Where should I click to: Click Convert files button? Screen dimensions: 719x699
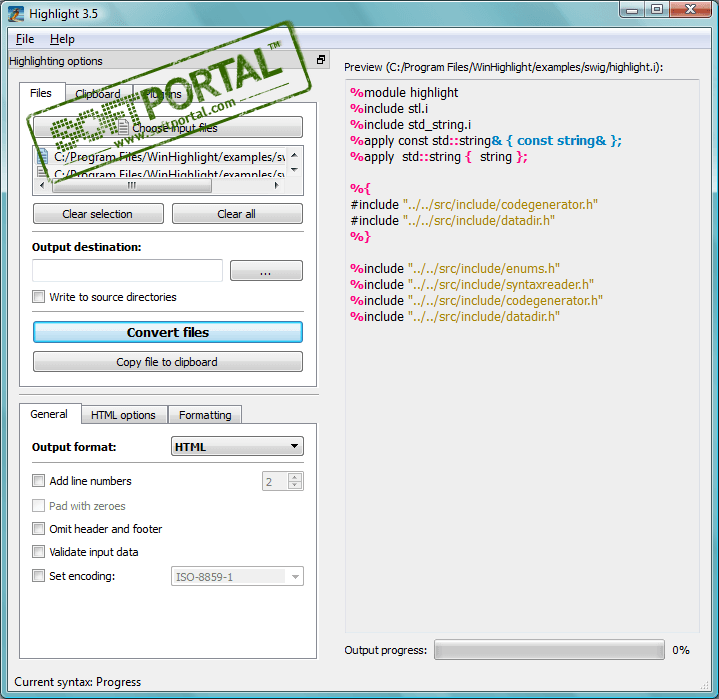(x=168, y=332)
